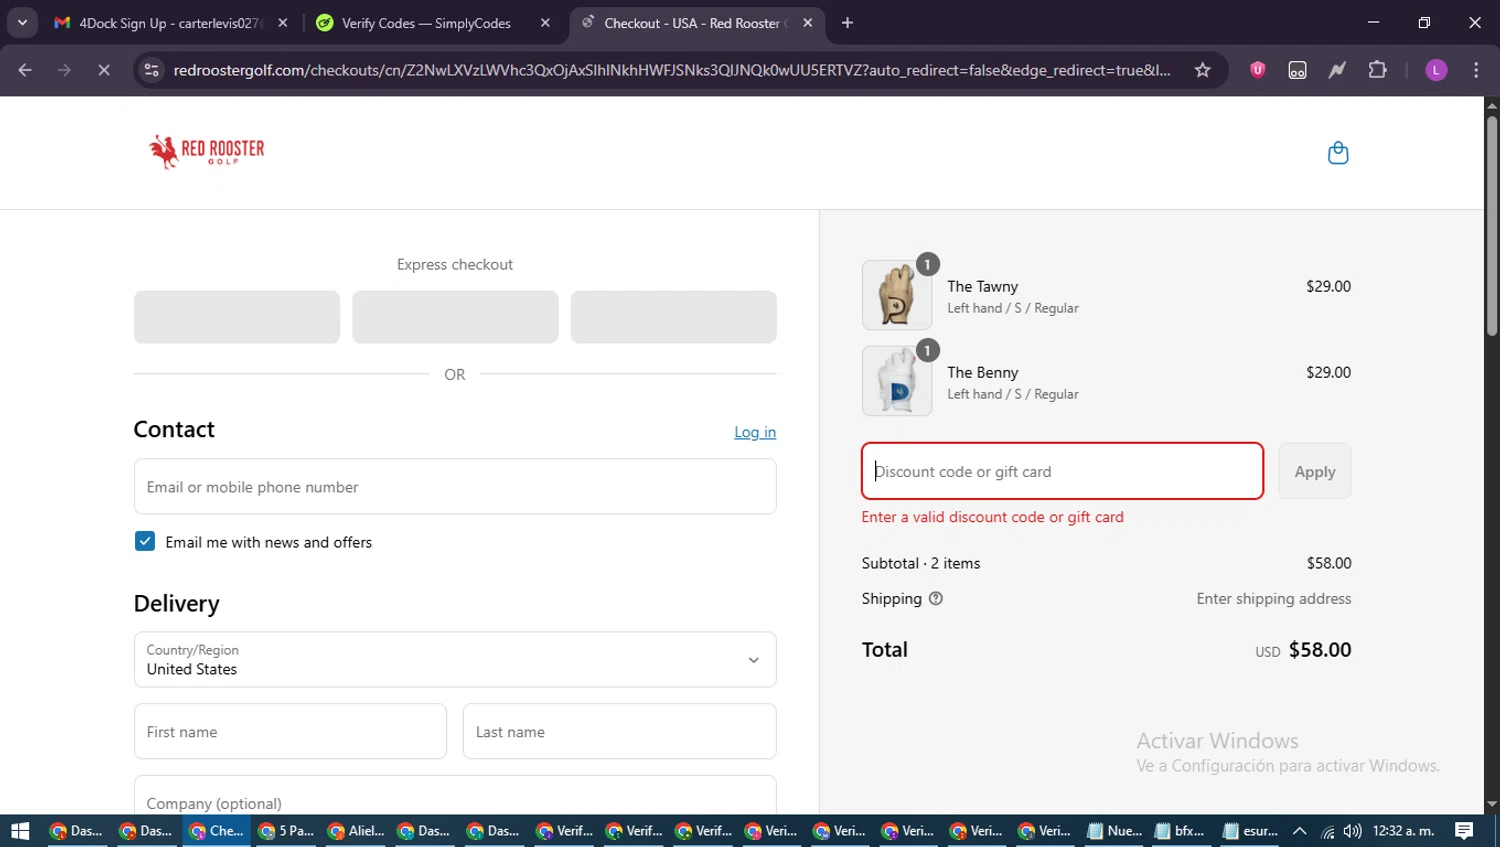Open the cart bag icon

pos(1337,153)
